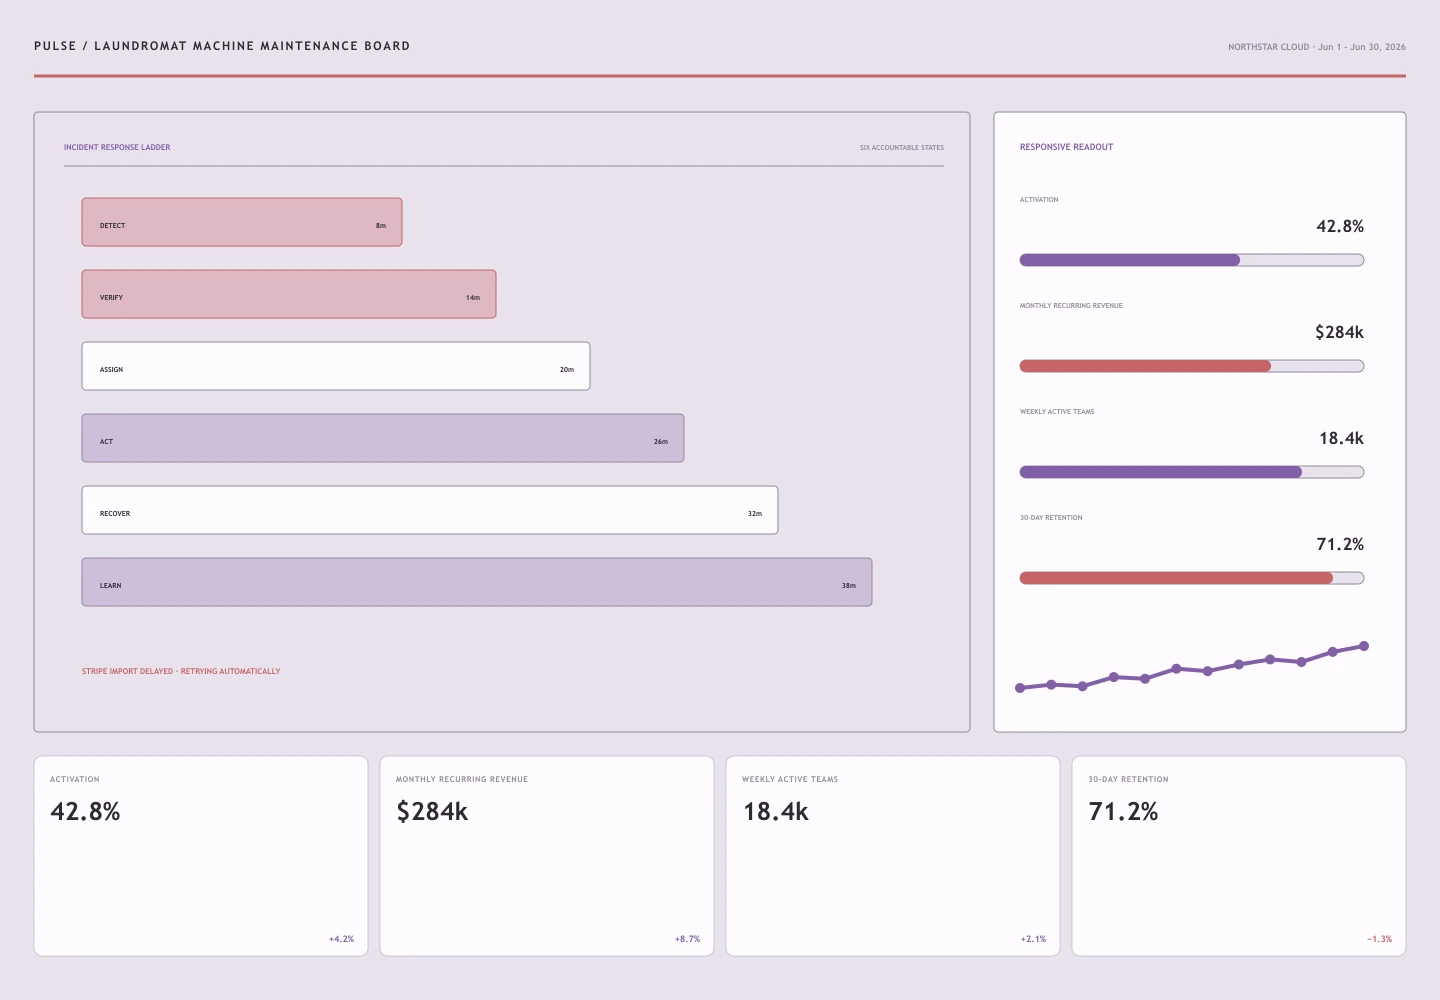This screenshot has width=1440, height=1000.
Task: Open the Weekly Active Teams 18.4k card
Action: [893, 856]
